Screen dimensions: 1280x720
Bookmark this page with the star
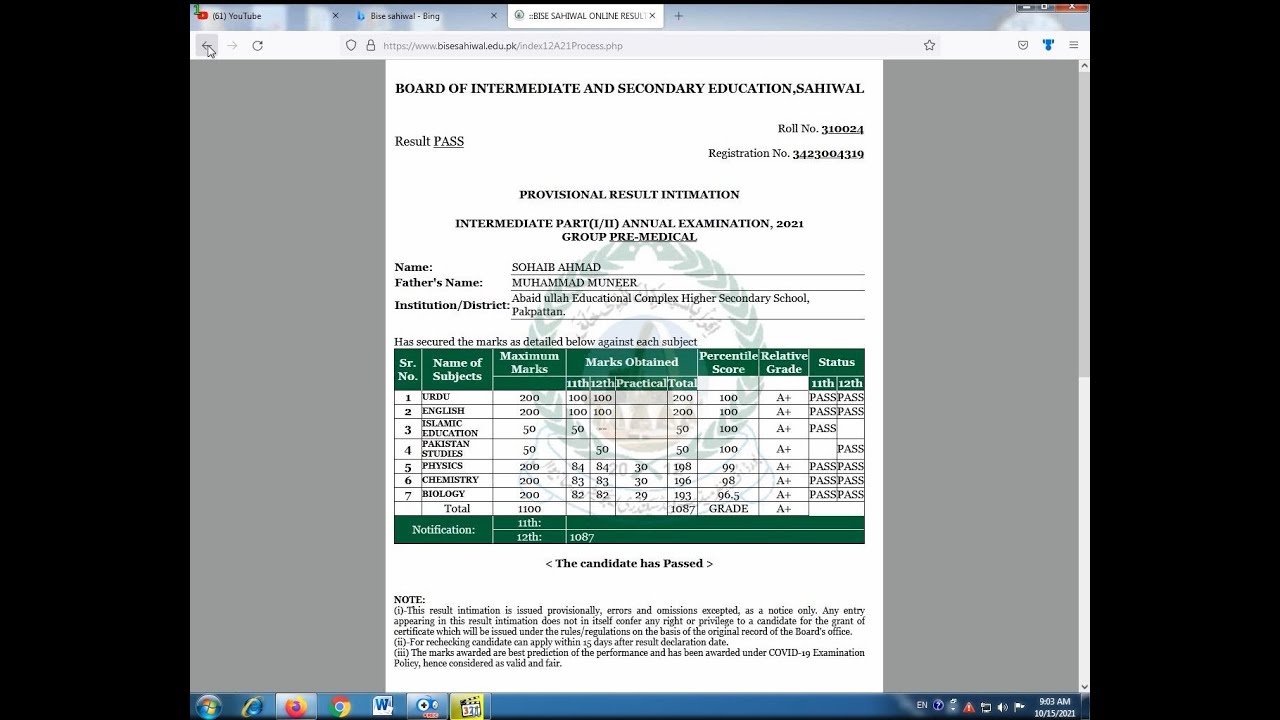click(x=929, y=45)
